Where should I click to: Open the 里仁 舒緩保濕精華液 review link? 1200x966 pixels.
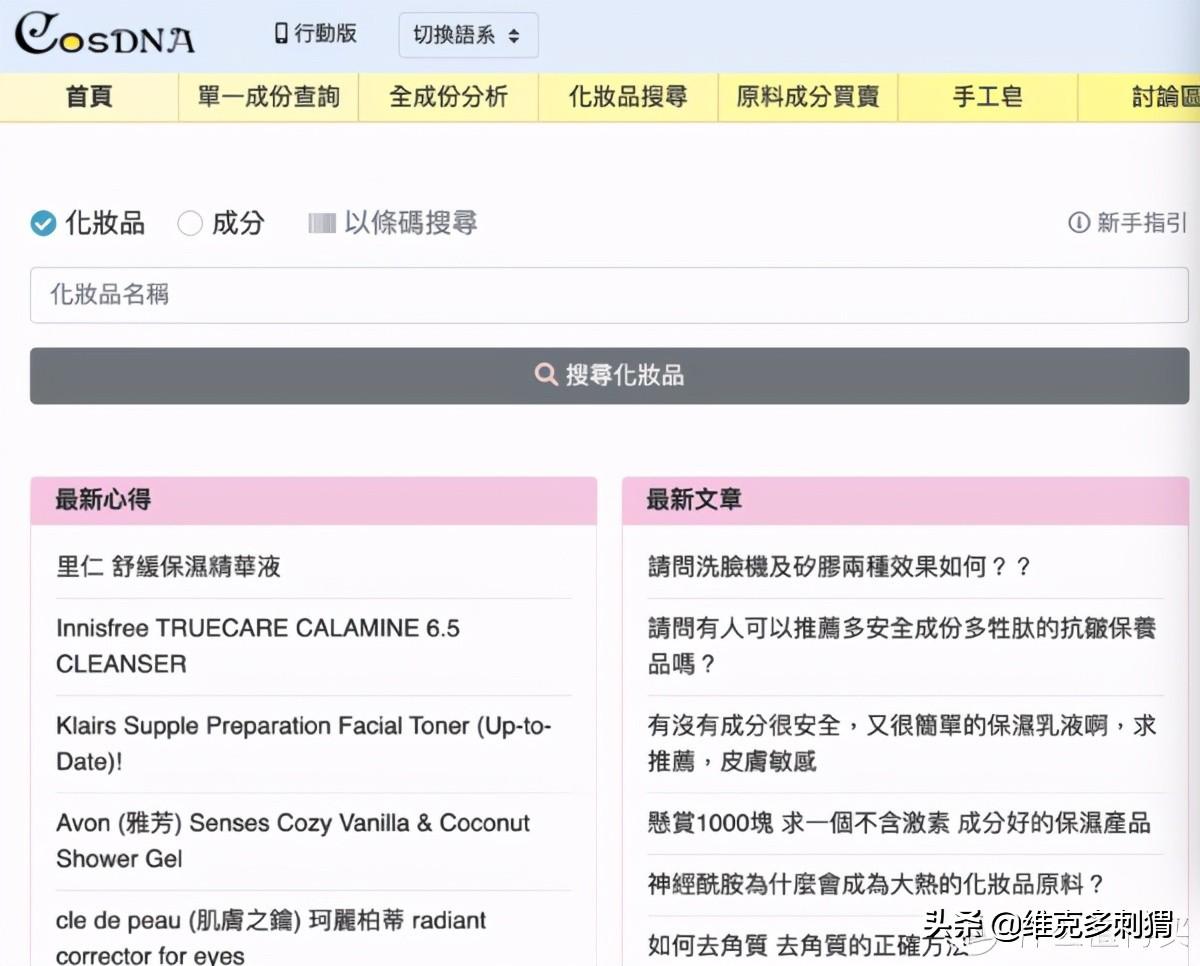tap(168, 567)
